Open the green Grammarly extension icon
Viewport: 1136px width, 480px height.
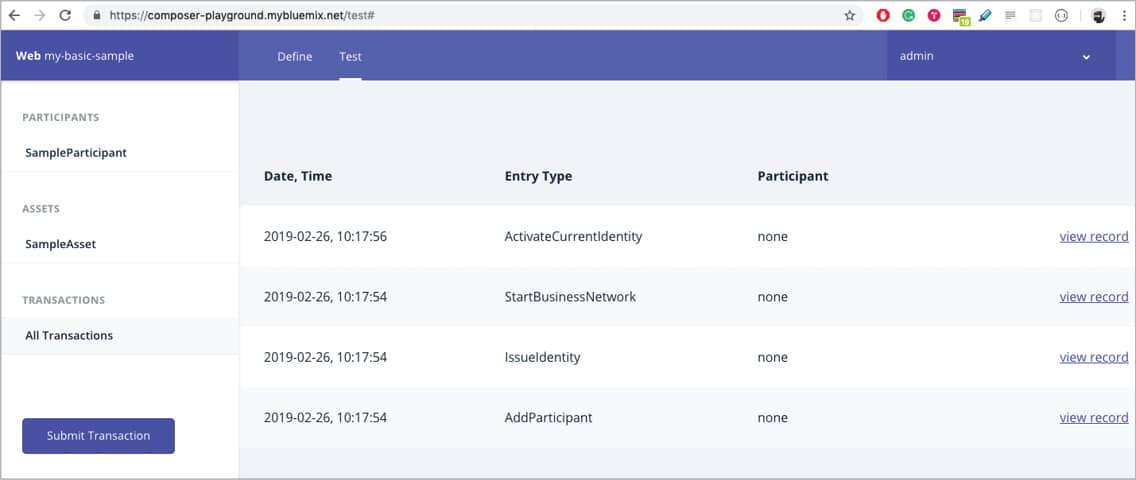click(x=909, y=16)
